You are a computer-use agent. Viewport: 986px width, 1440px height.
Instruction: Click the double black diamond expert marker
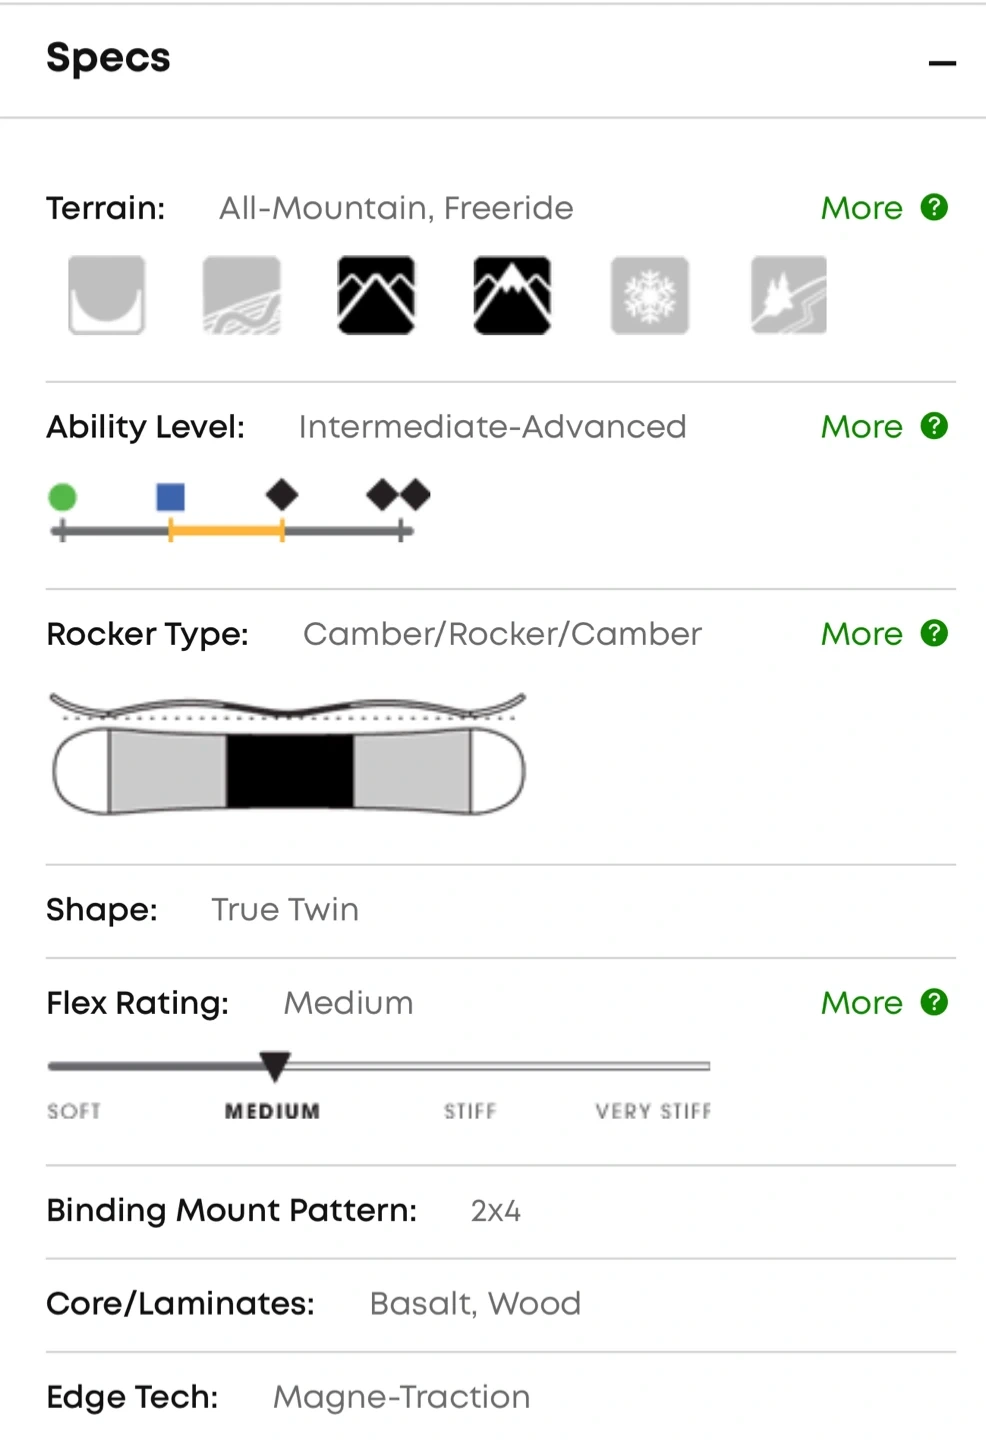coord(398,495)
